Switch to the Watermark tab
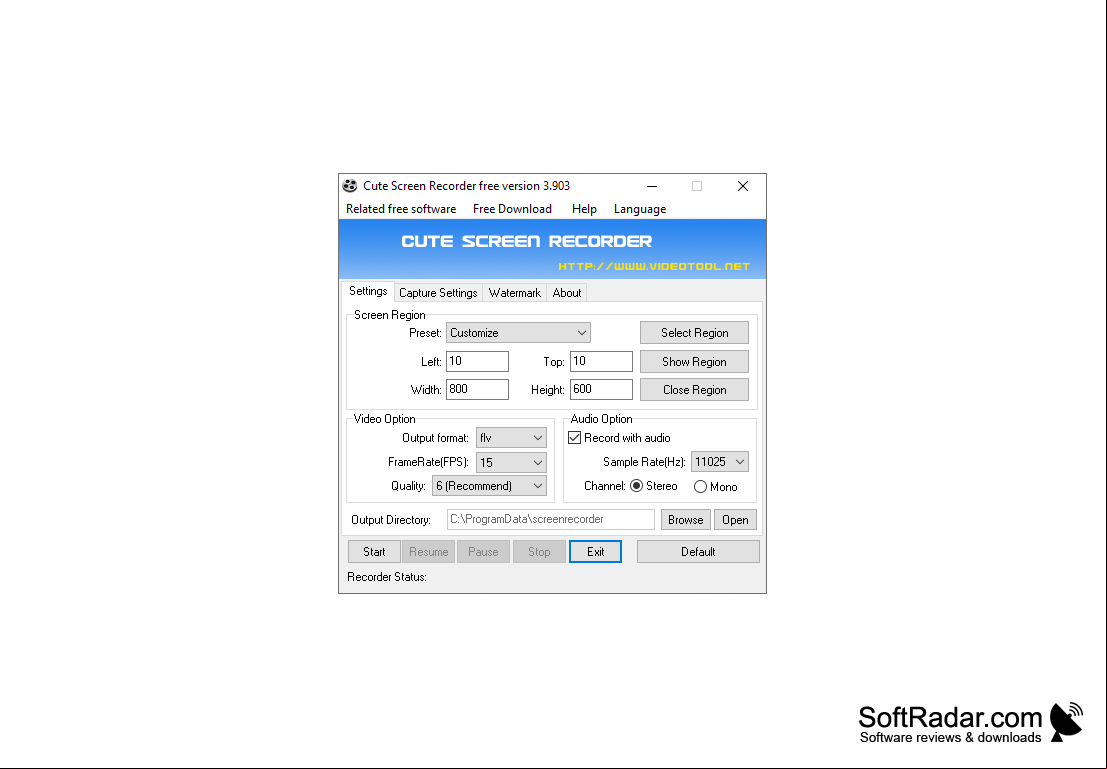The image size is (1107, 769). tap(515, 293)
